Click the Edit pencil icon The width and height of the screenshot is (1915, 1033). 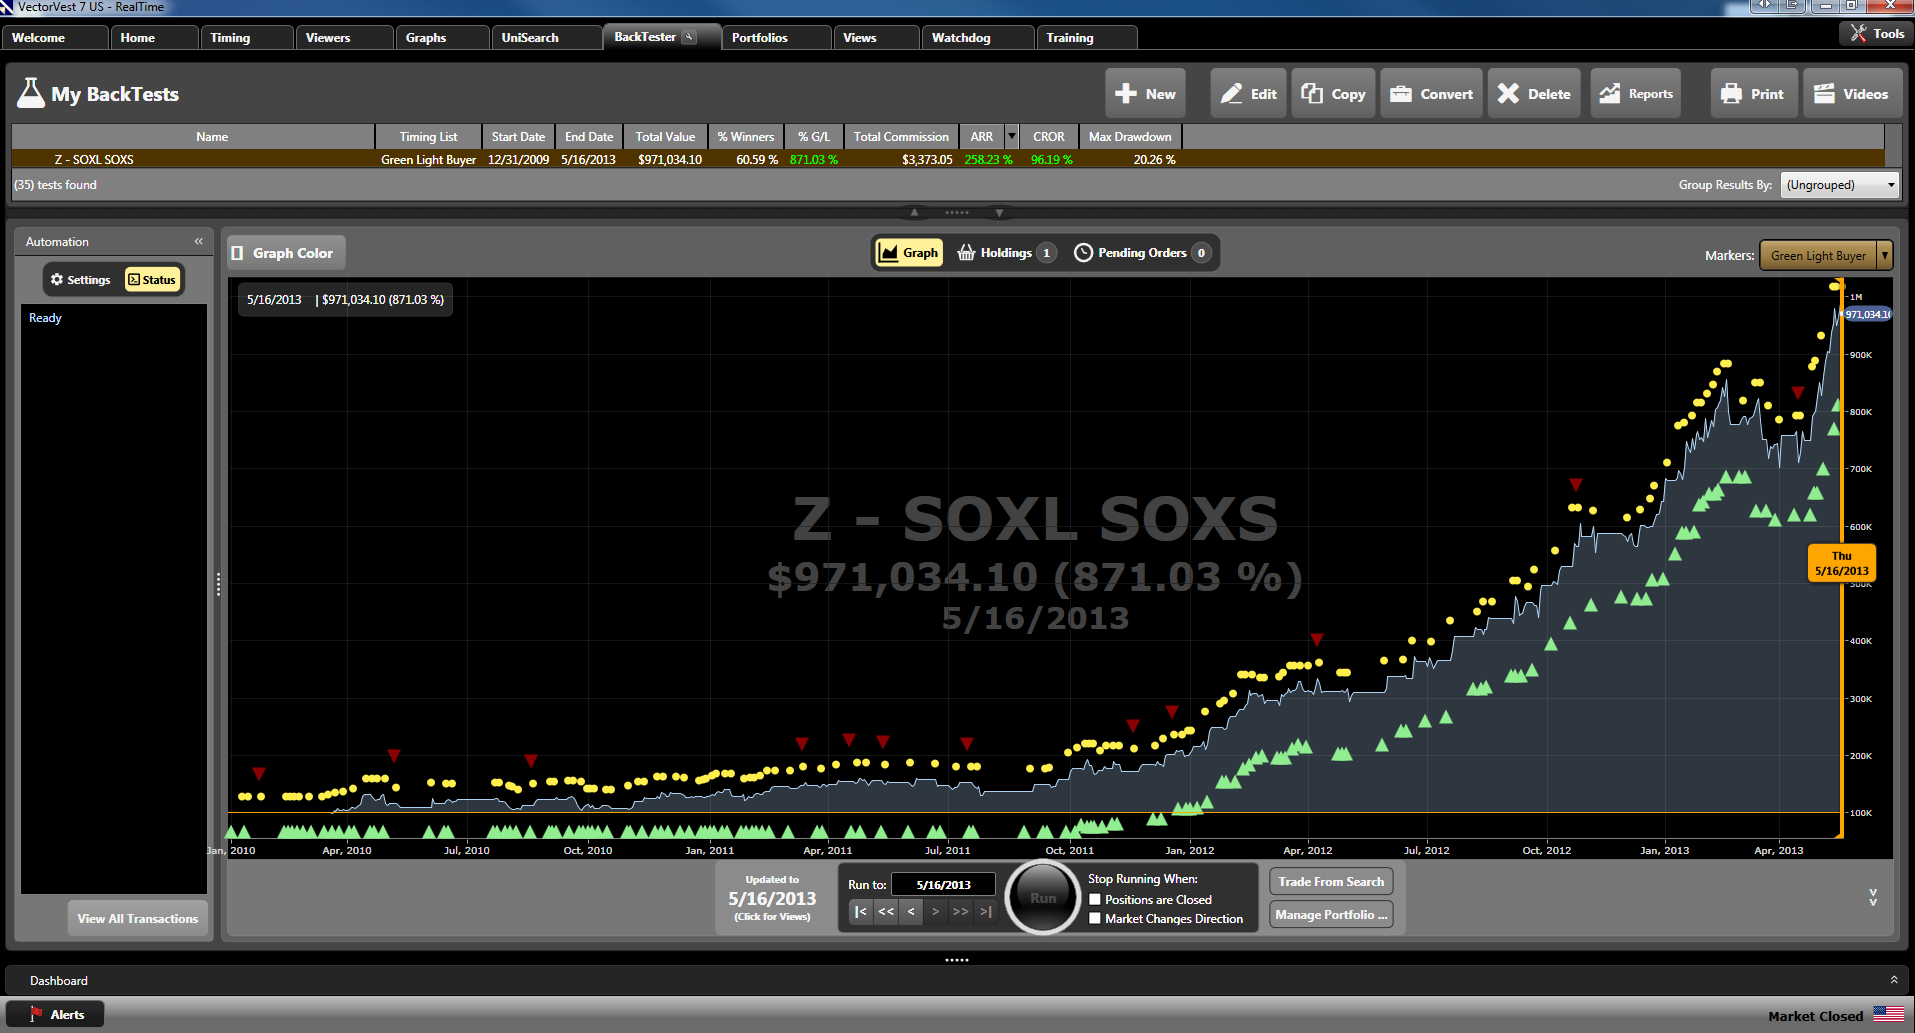click(x=1232, y=93)
